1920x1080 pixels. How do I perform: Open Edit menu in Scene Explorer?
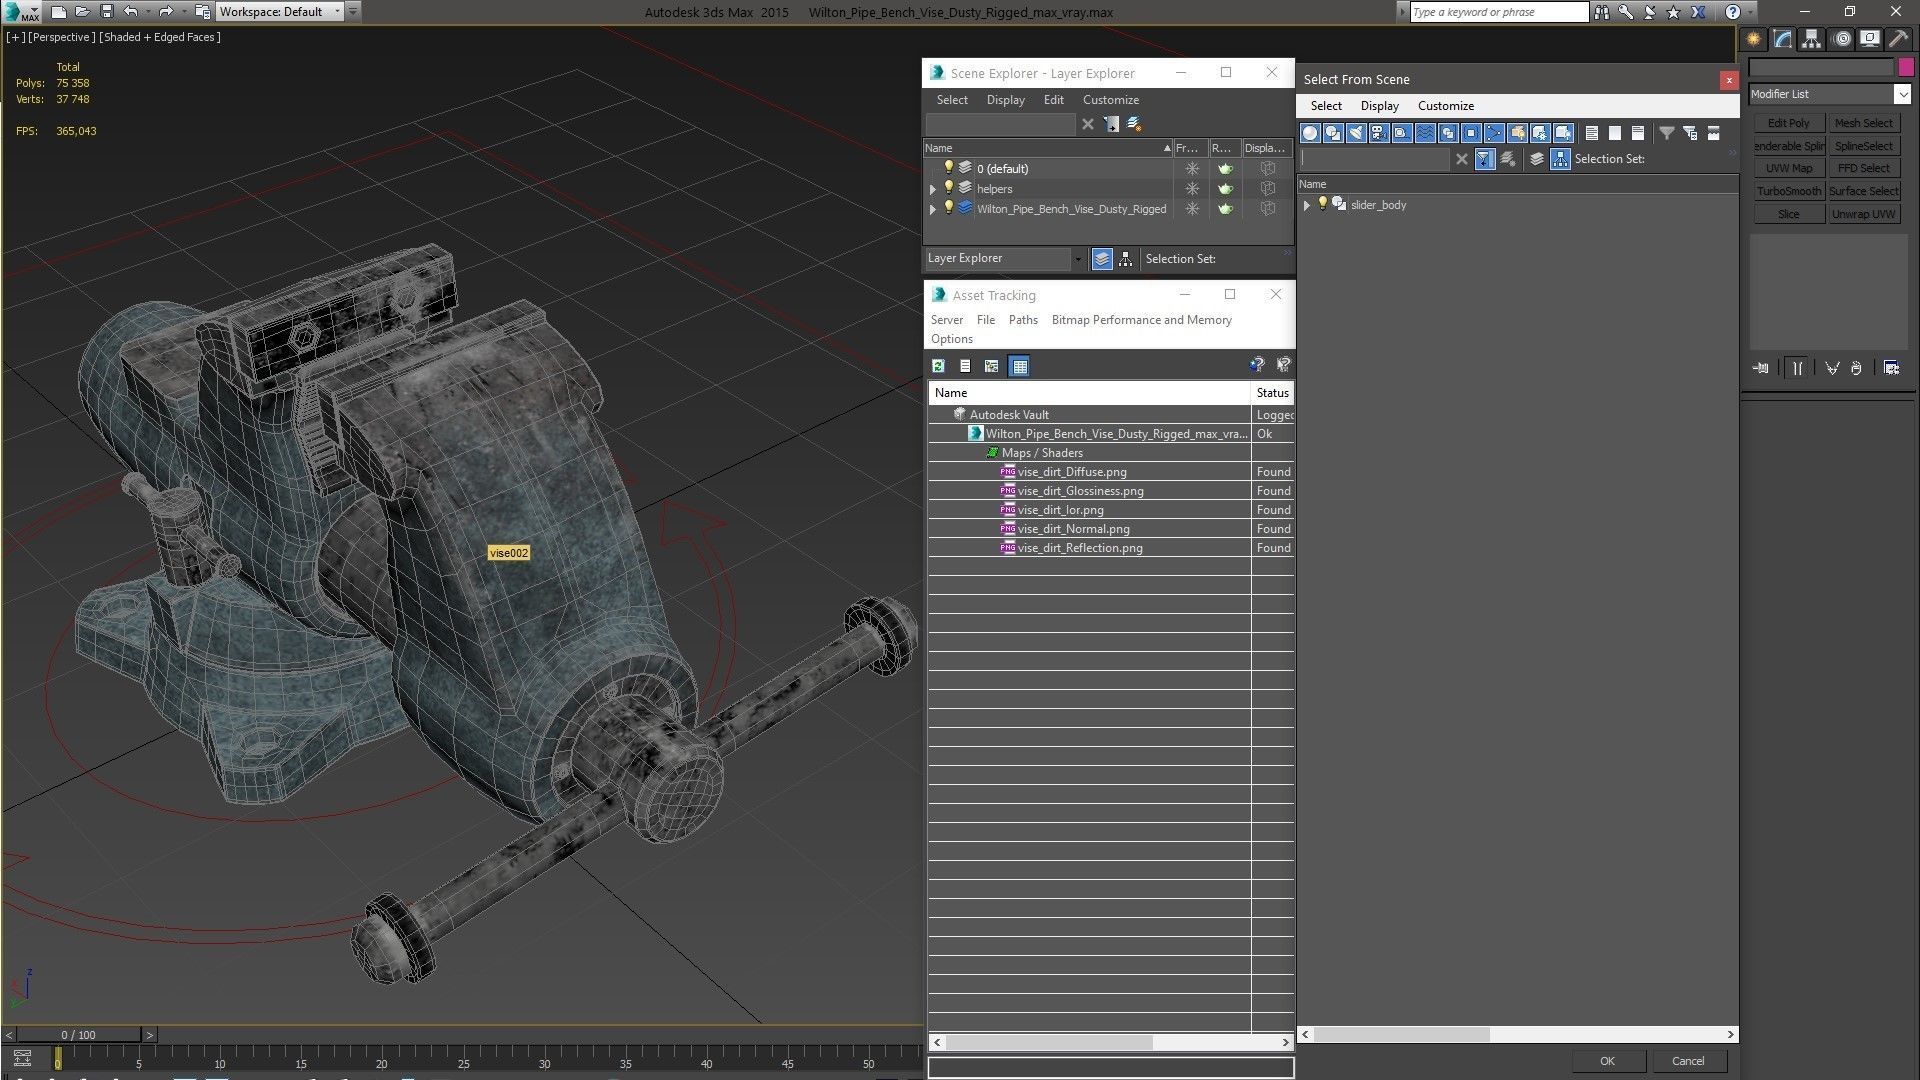pyautogui.click(x=1053, y=100)
